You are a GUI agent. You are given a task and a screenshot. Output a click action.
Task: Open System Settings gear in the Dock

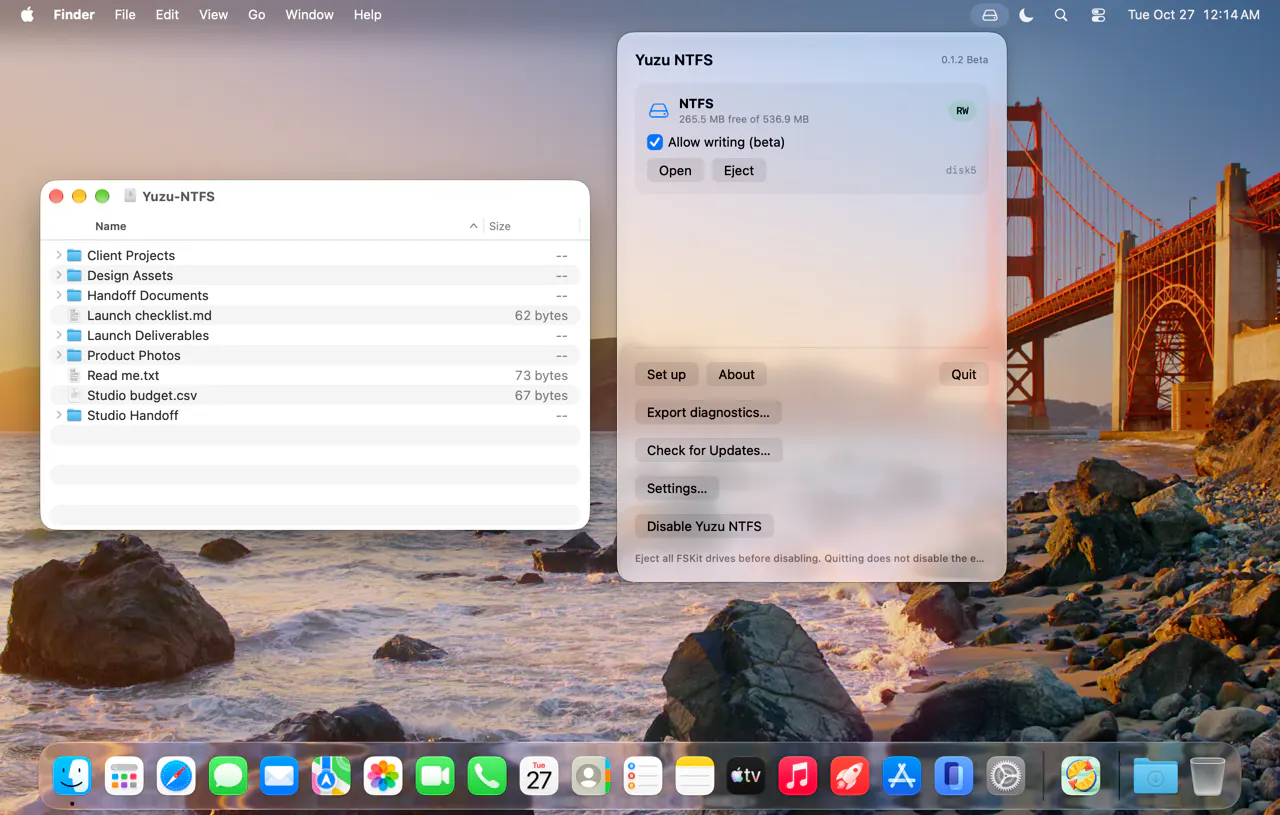(1006, 776)
